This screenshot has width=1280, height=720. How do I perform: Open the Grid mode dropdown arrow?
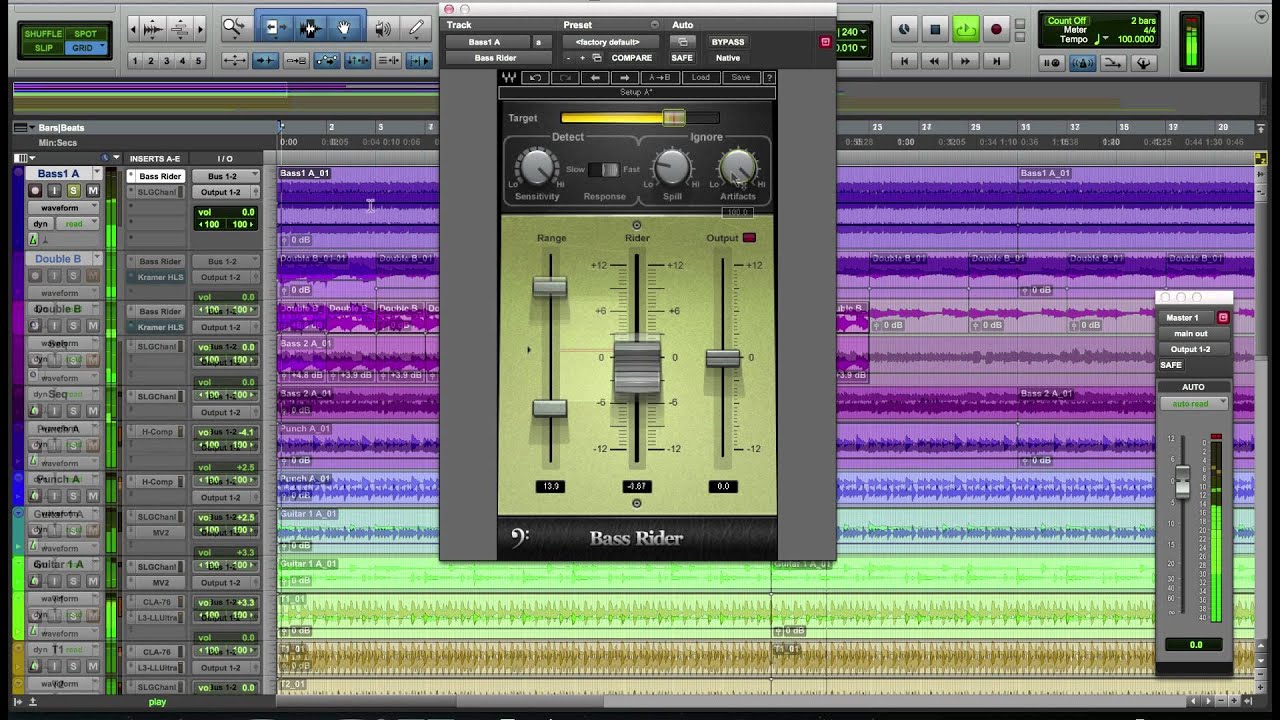click(x=101, y=48)
